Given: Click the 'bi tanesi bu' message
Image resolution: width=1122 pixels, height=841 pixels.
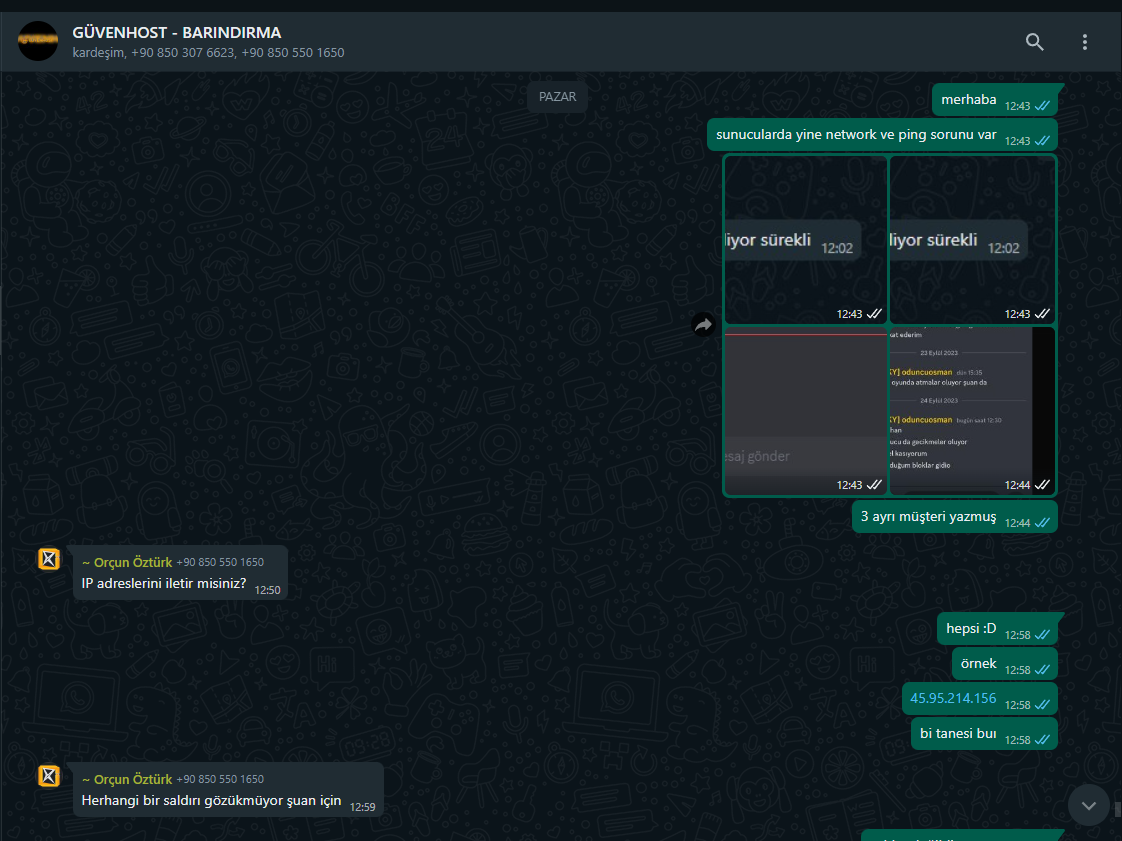Looking at the screenshot, I should [x=984, y=734].
